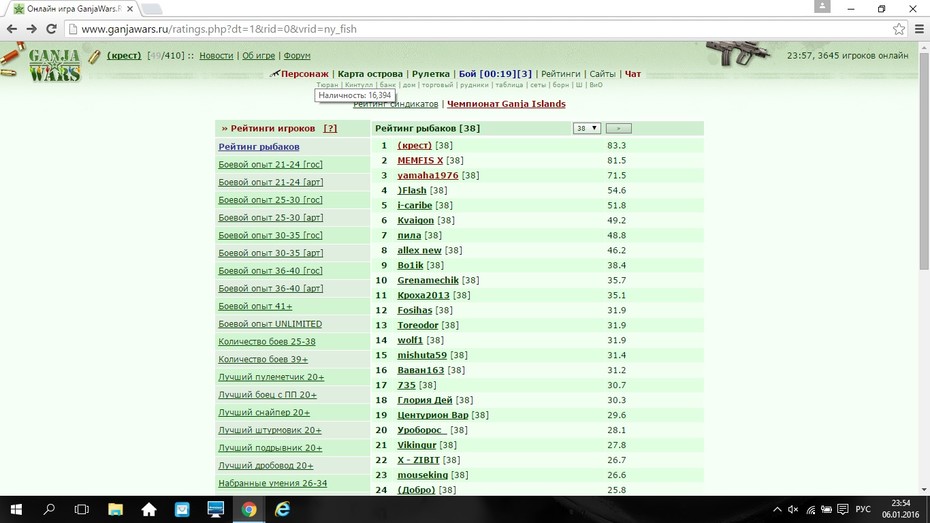Open Рулетка menu item
The image size is (930, 523).
[431, 74]
